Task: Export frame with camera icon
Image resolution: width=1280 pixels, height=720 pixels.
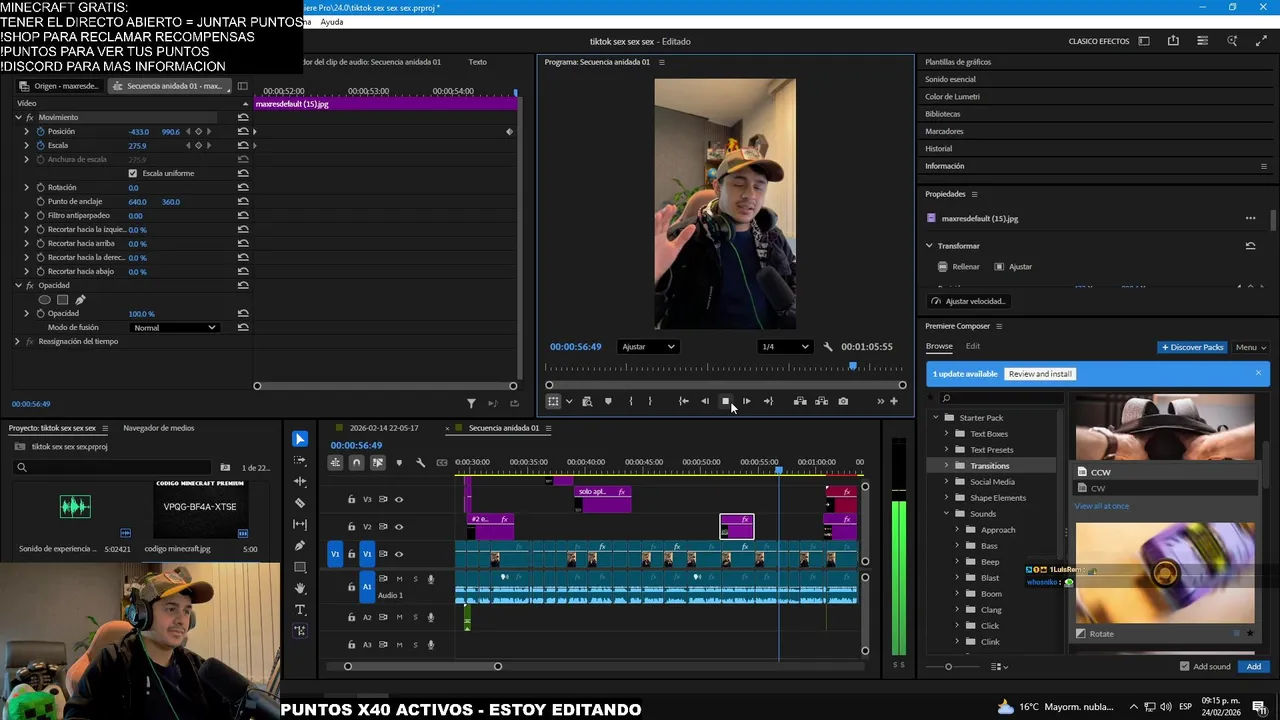Action: click(843, 401)
